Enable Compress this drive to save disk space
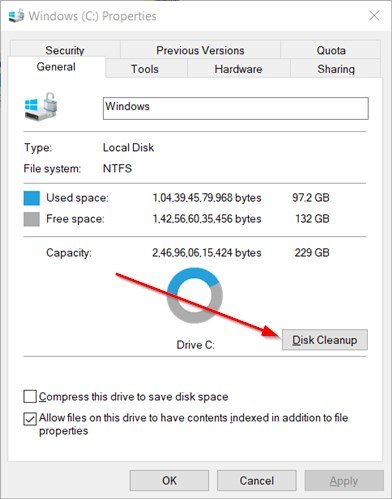392x499 pixels. 30,397
